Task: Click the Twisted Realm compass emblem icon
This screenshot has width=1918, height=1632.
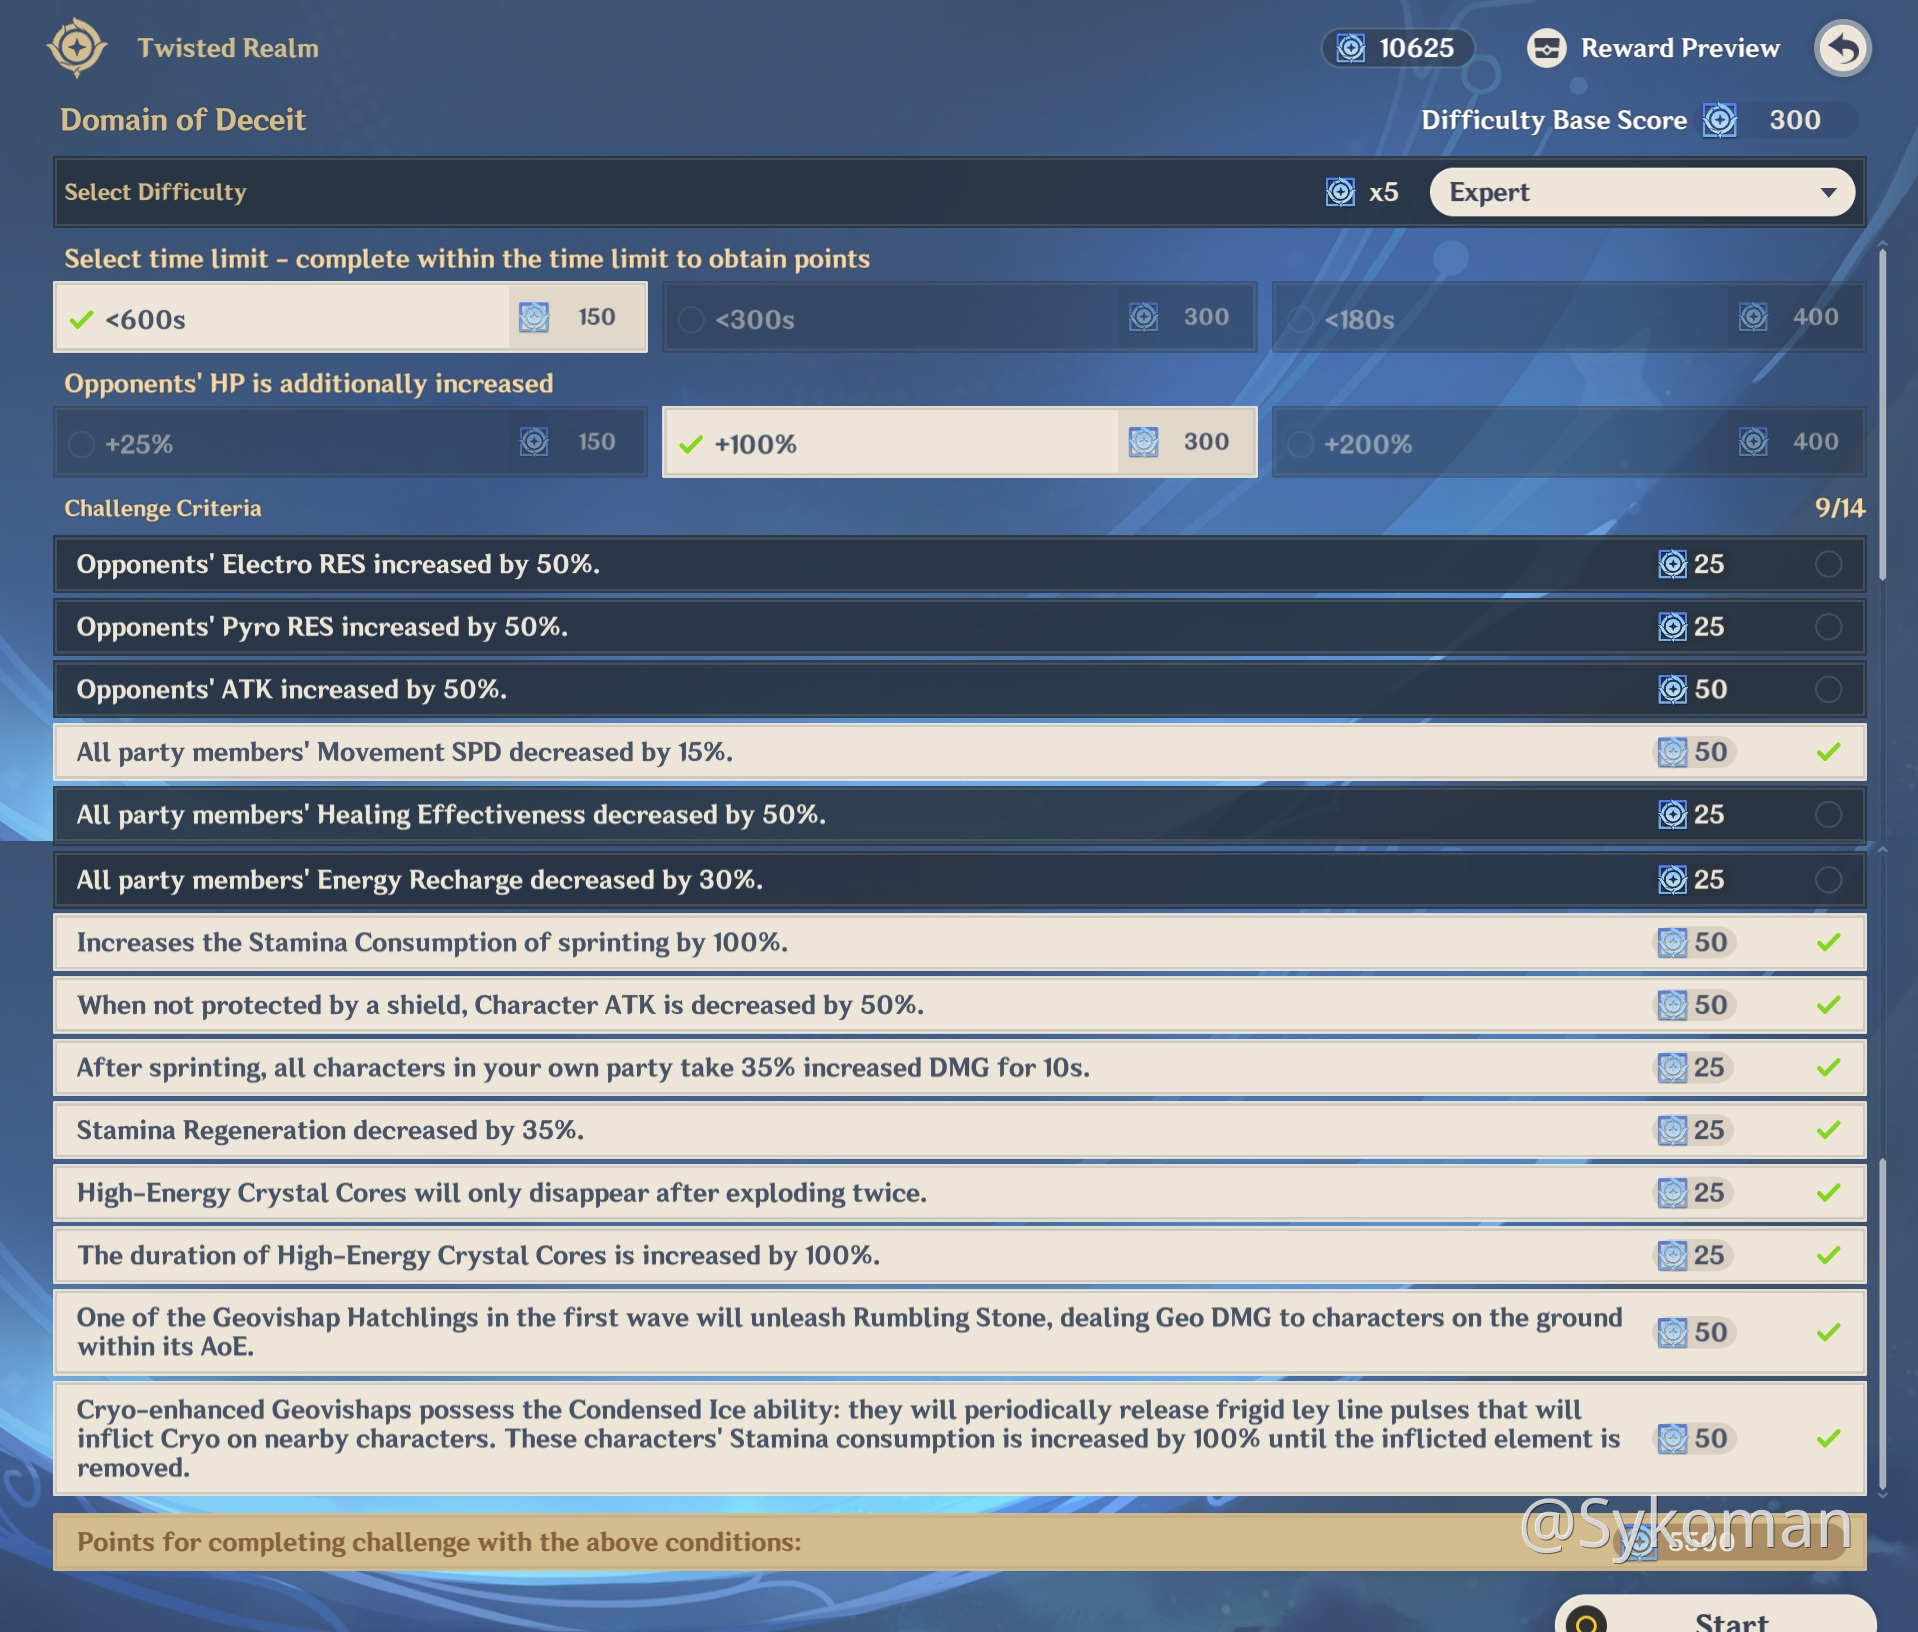Action: click(77, 47)
